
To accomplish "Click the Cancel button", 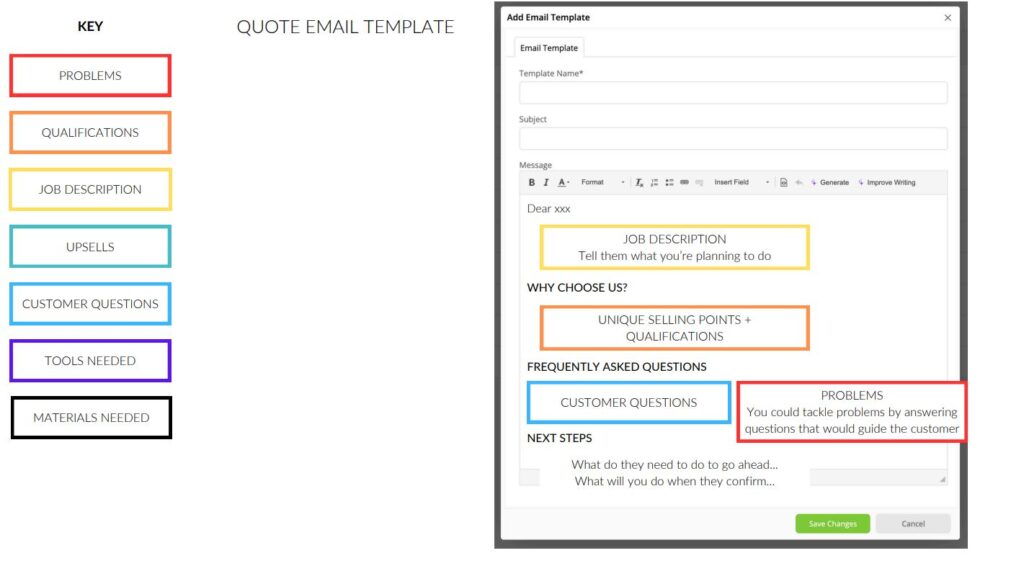I will (x=913, y=523).
